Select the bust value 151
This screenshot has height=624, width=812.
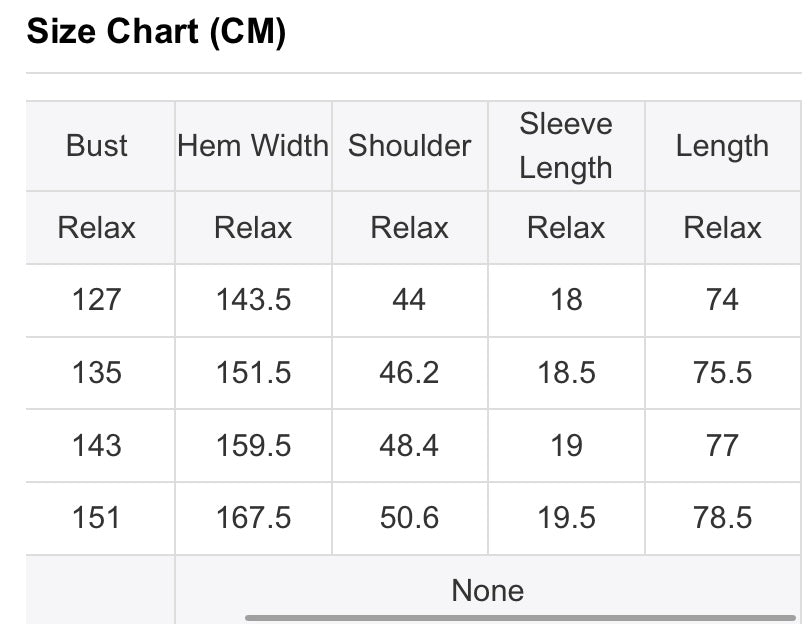click(x=96, y=518)
